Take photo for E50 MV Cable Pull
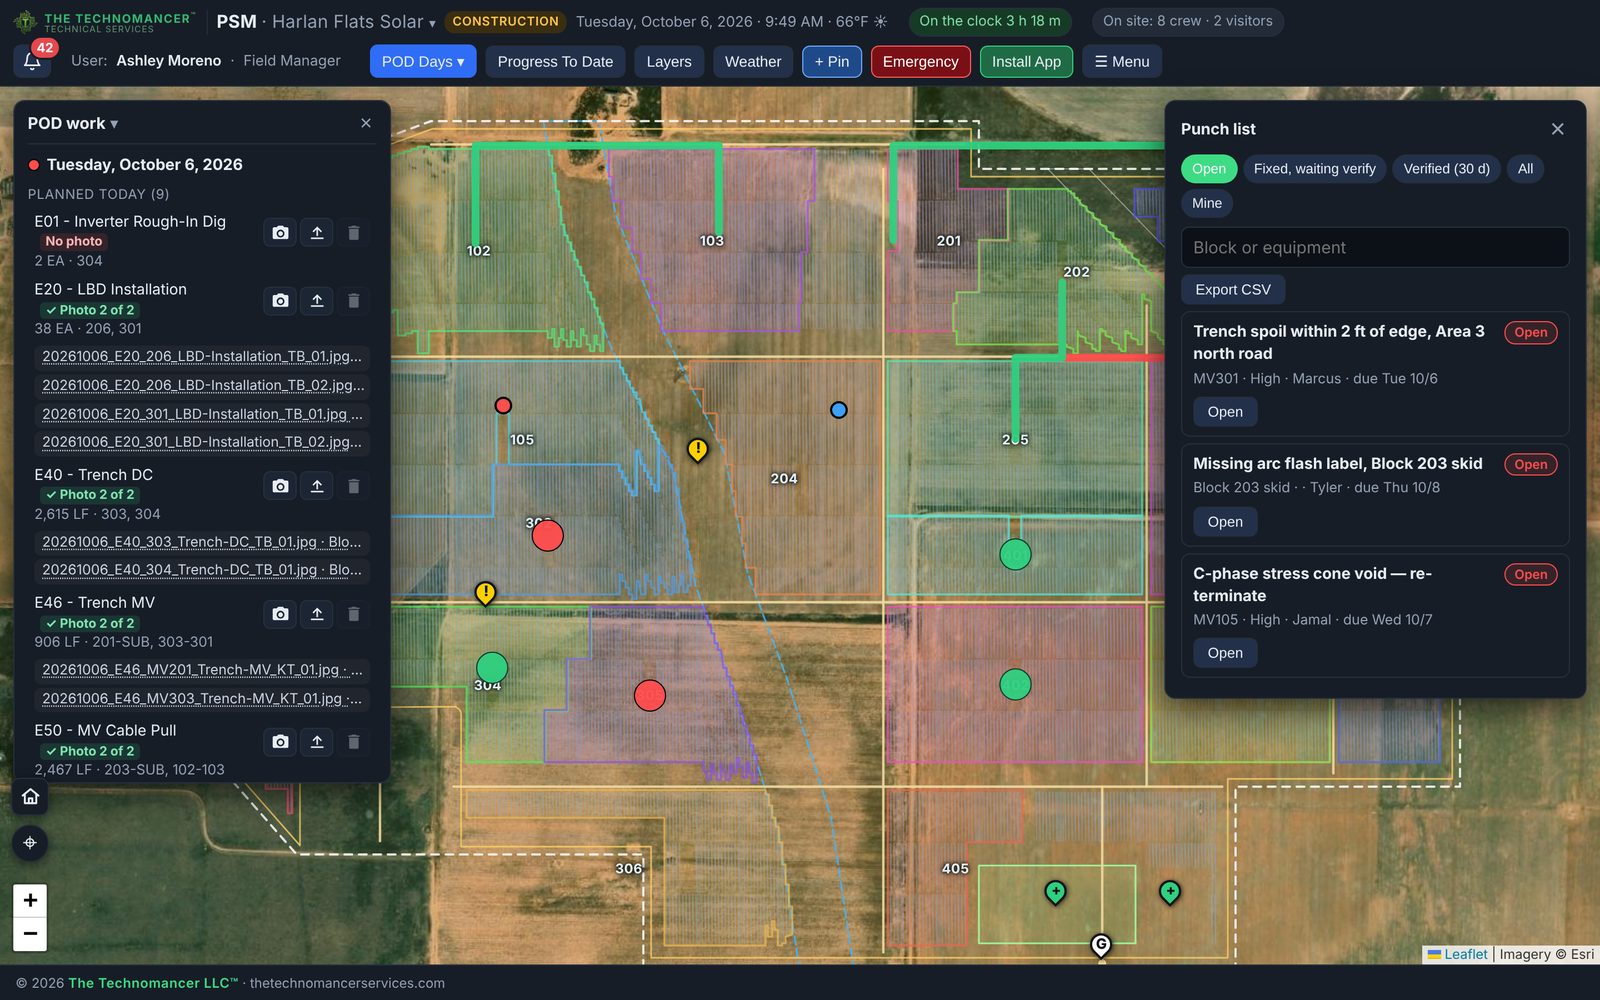The width and height of the screenshot is (1600, 1000). (280, 742)
